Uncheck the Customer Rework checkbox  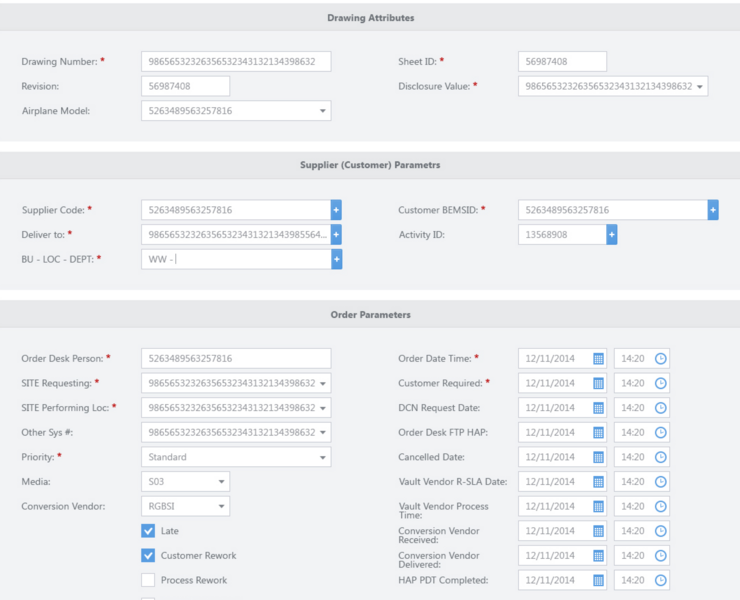pos(148,556)
